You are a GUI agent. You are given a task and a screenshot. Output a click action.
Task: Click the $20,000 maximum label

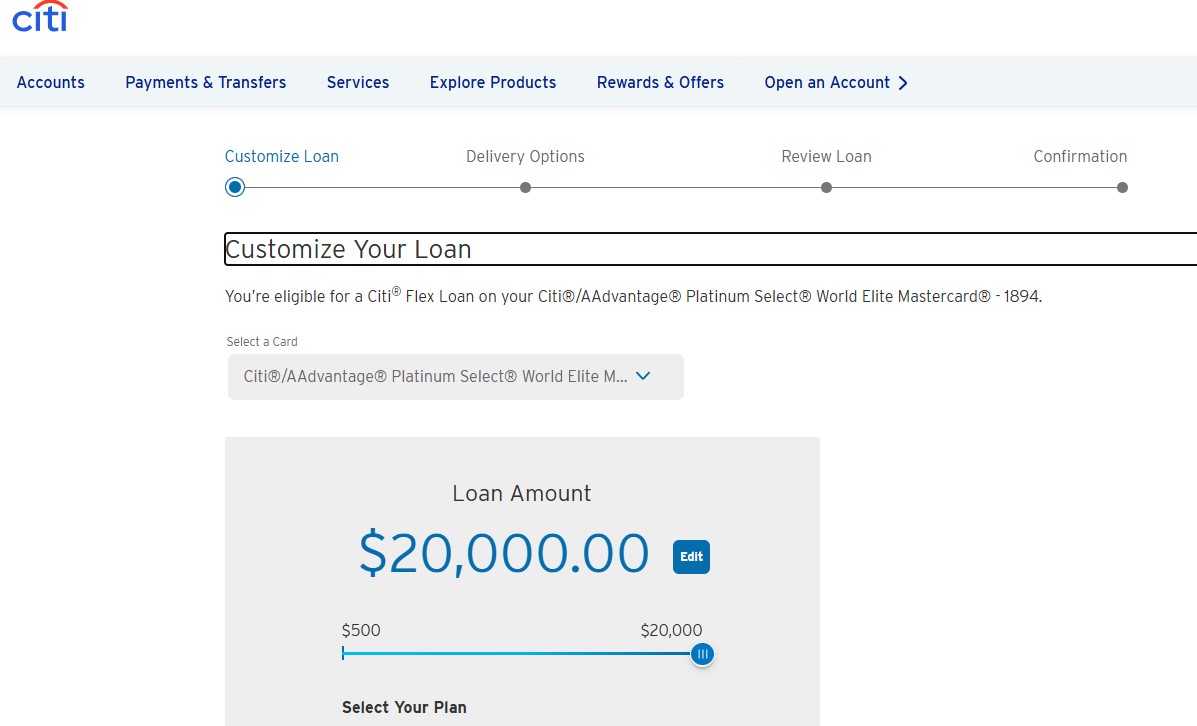pyautogui.click(x=671, y=631)
